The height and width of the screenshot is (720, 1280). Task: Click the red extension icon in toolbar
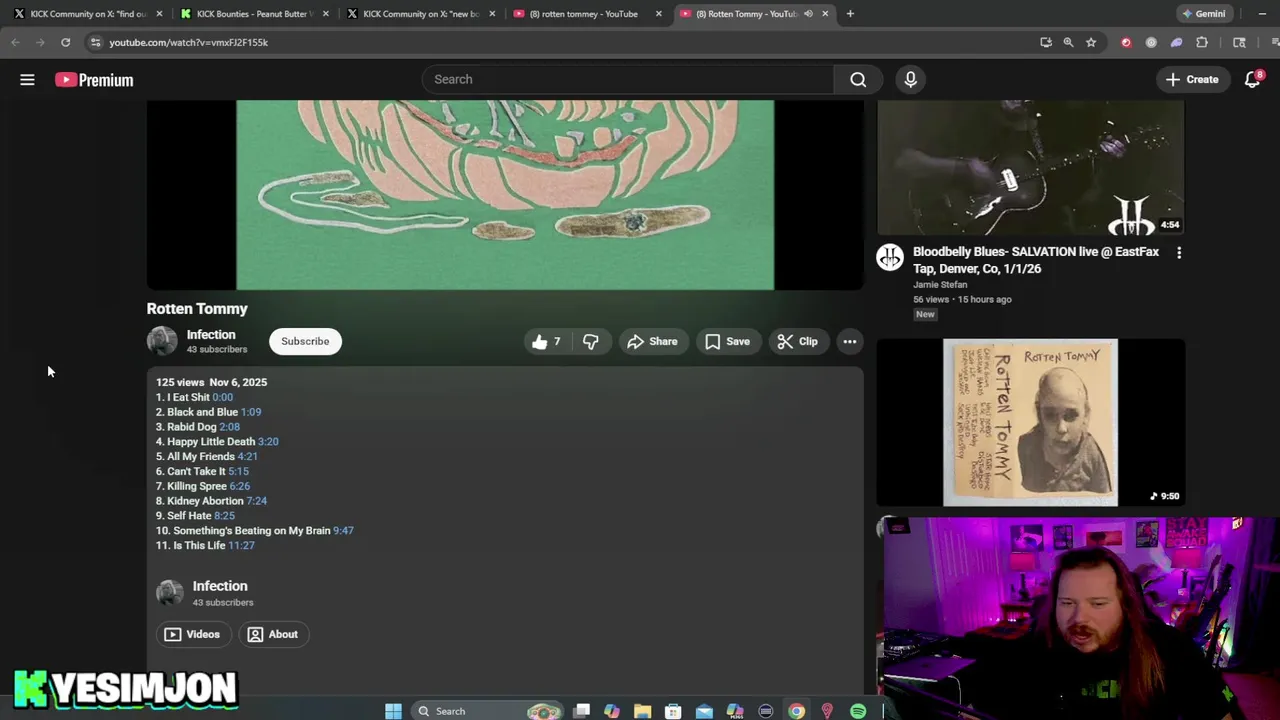[x=1126, y=42]
